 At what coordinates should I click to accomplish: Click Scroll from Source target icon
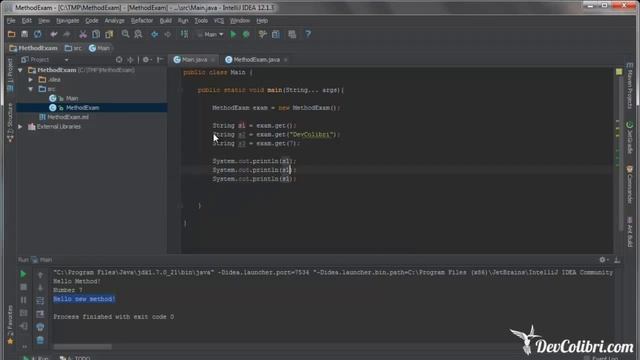tap(119, 60)
